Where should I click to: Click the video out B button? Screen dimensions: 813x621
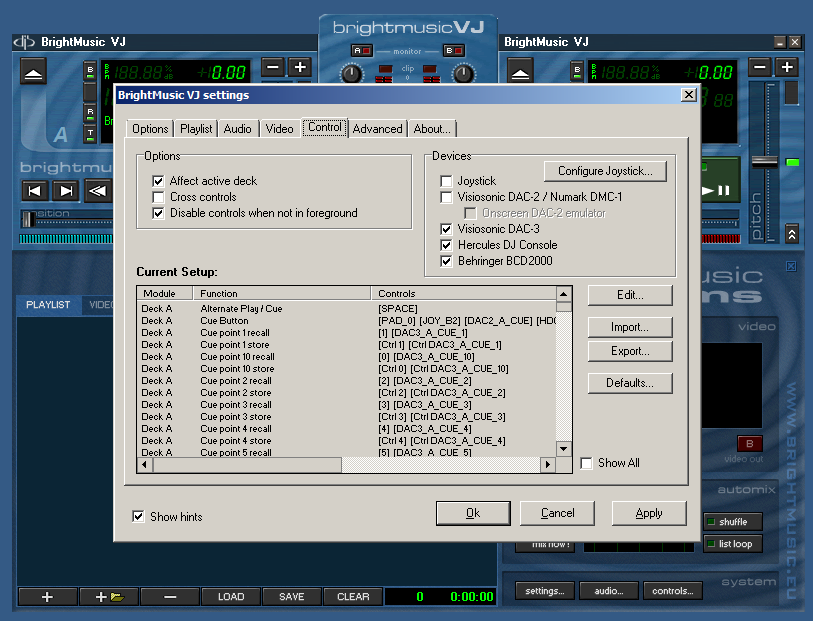coord(750,444)
